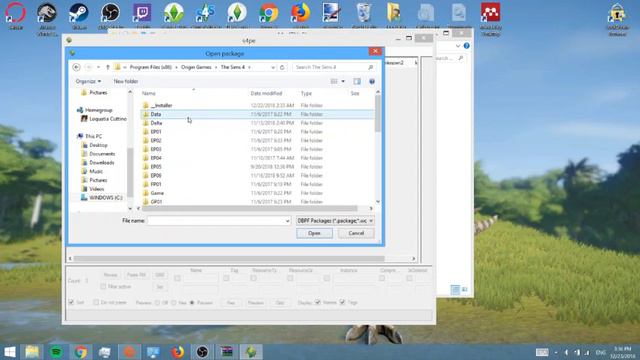Click the search magnifier in Search The Sims 4

coord(370,67)
